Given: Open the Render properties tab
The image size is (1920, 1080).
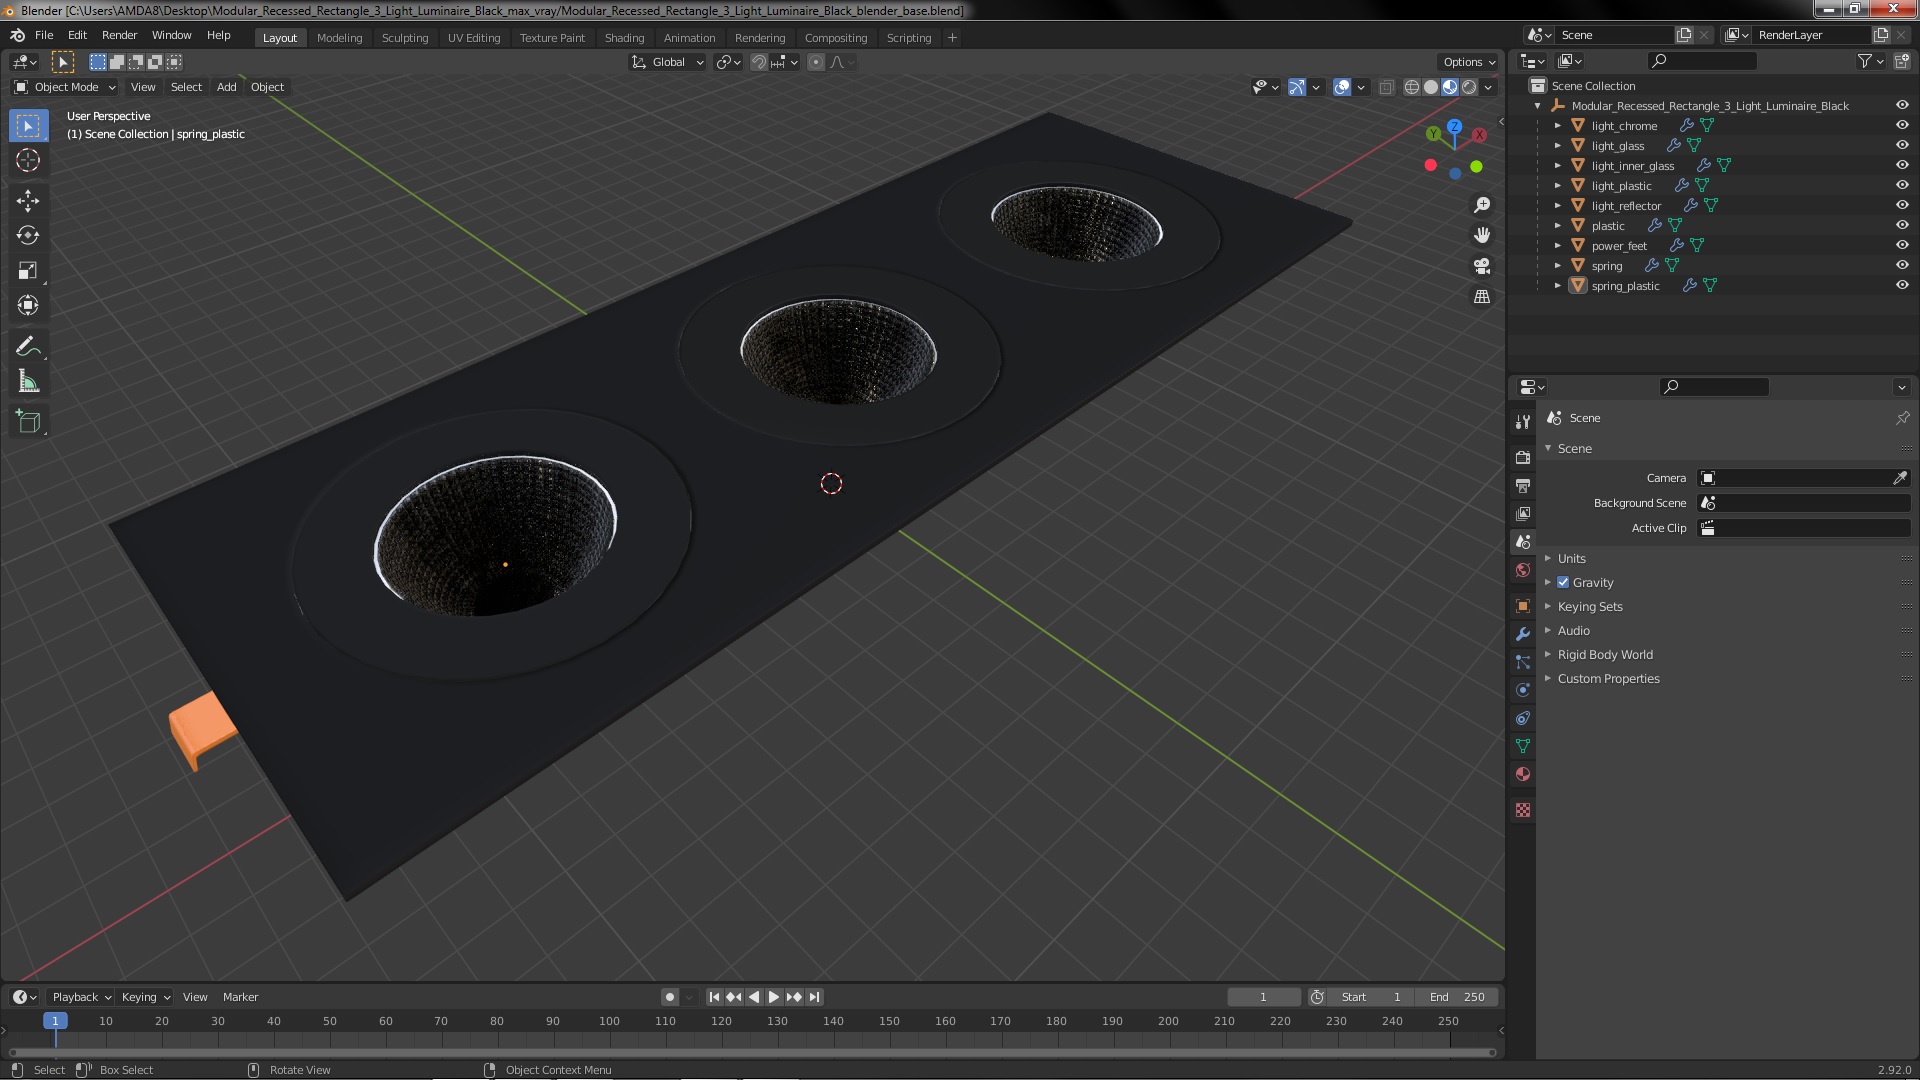Looking at the screenshot, I should [1523, 457].
